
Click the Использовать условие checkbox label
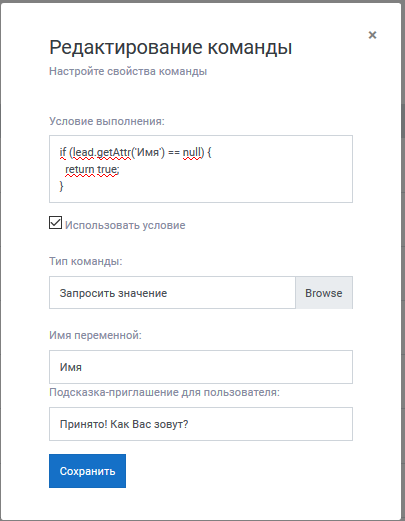tap(125, 225)
